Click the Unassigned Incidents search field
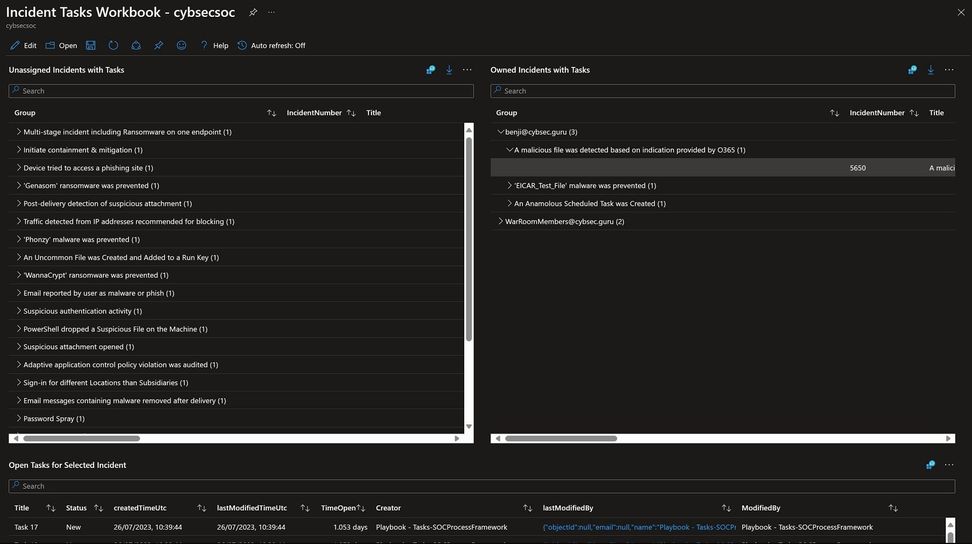Screen dimensions: 972x544 (x=241, y=90)
